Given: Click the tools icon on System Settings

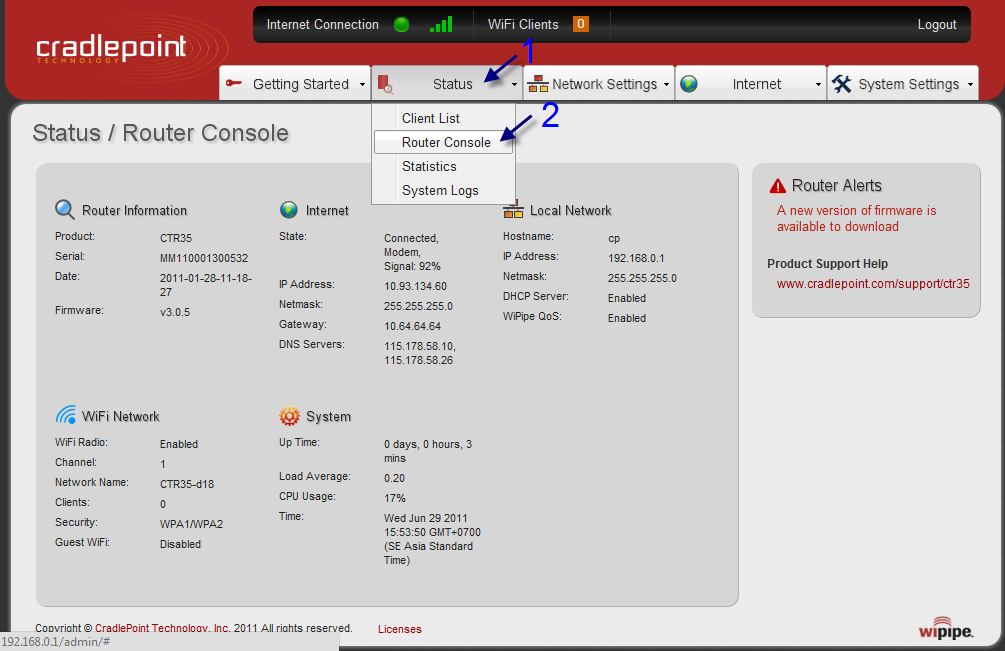Looking at the screenshot, I should [842, 84].
